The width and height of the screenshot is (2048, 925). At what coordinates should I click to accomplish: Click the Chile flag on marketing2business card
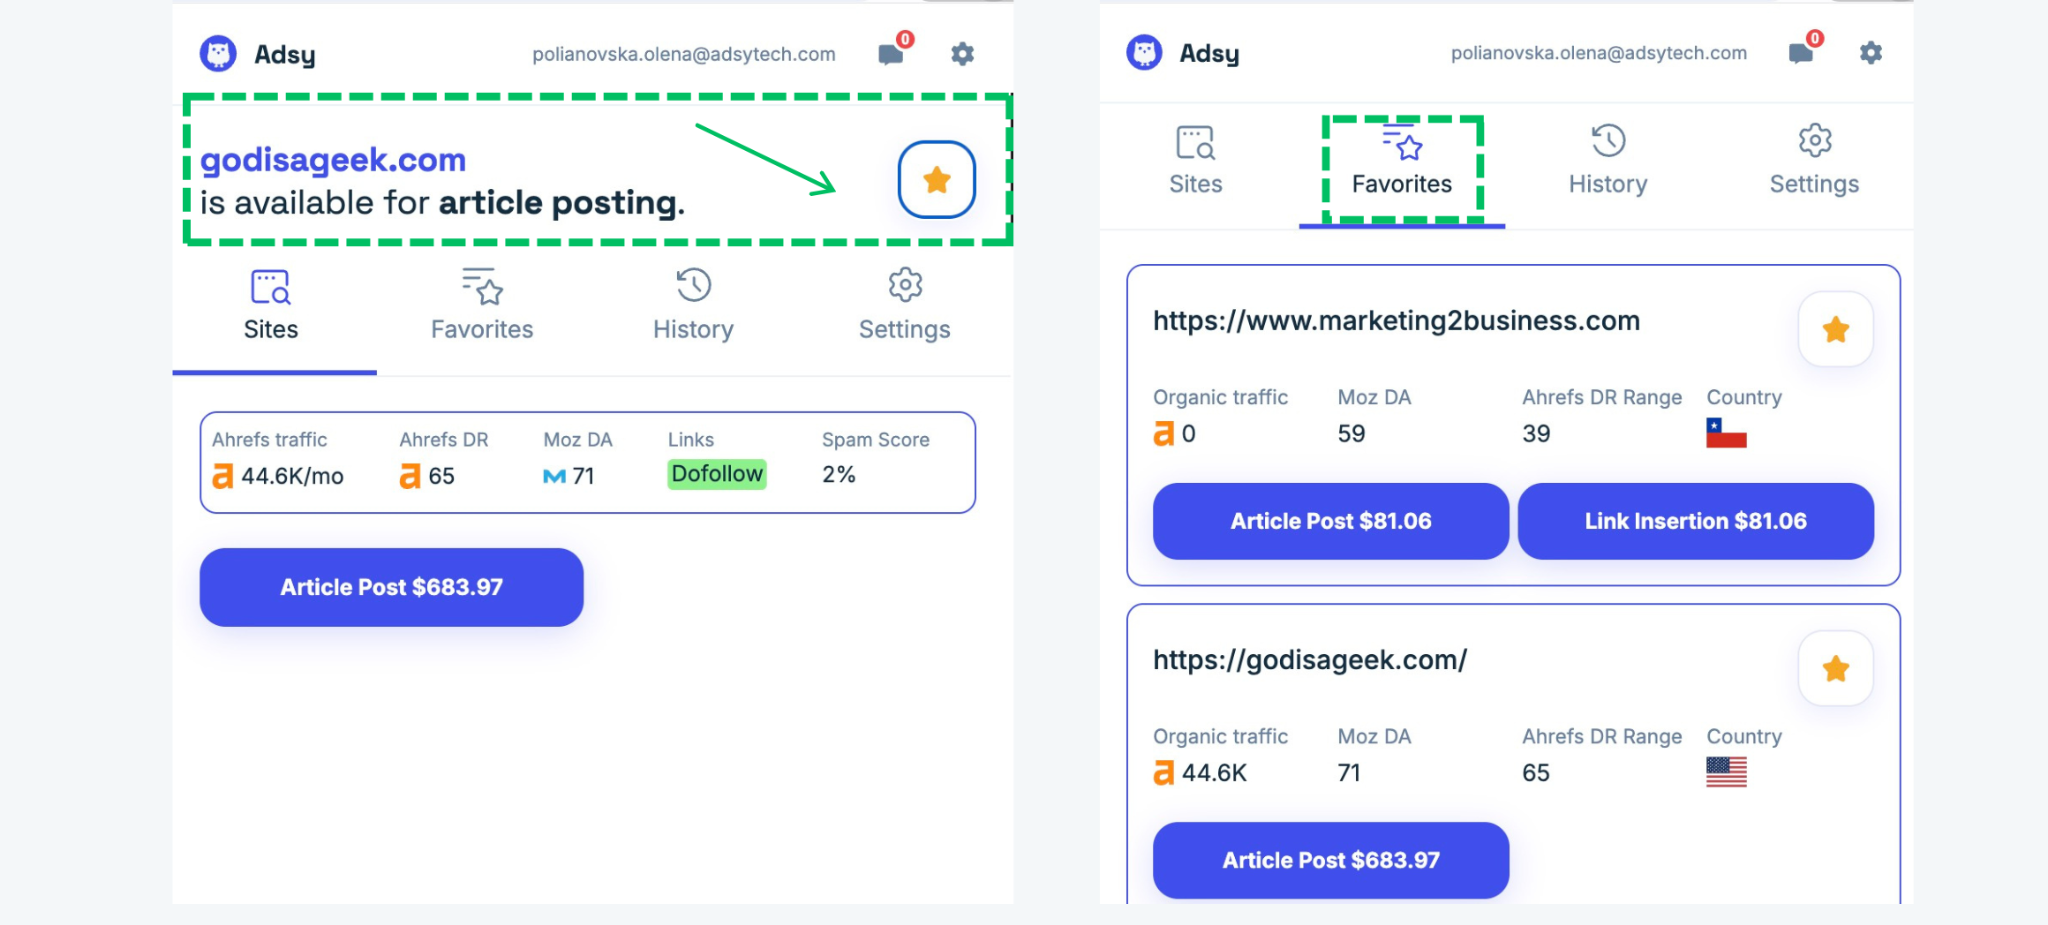tap(1726, 433)
